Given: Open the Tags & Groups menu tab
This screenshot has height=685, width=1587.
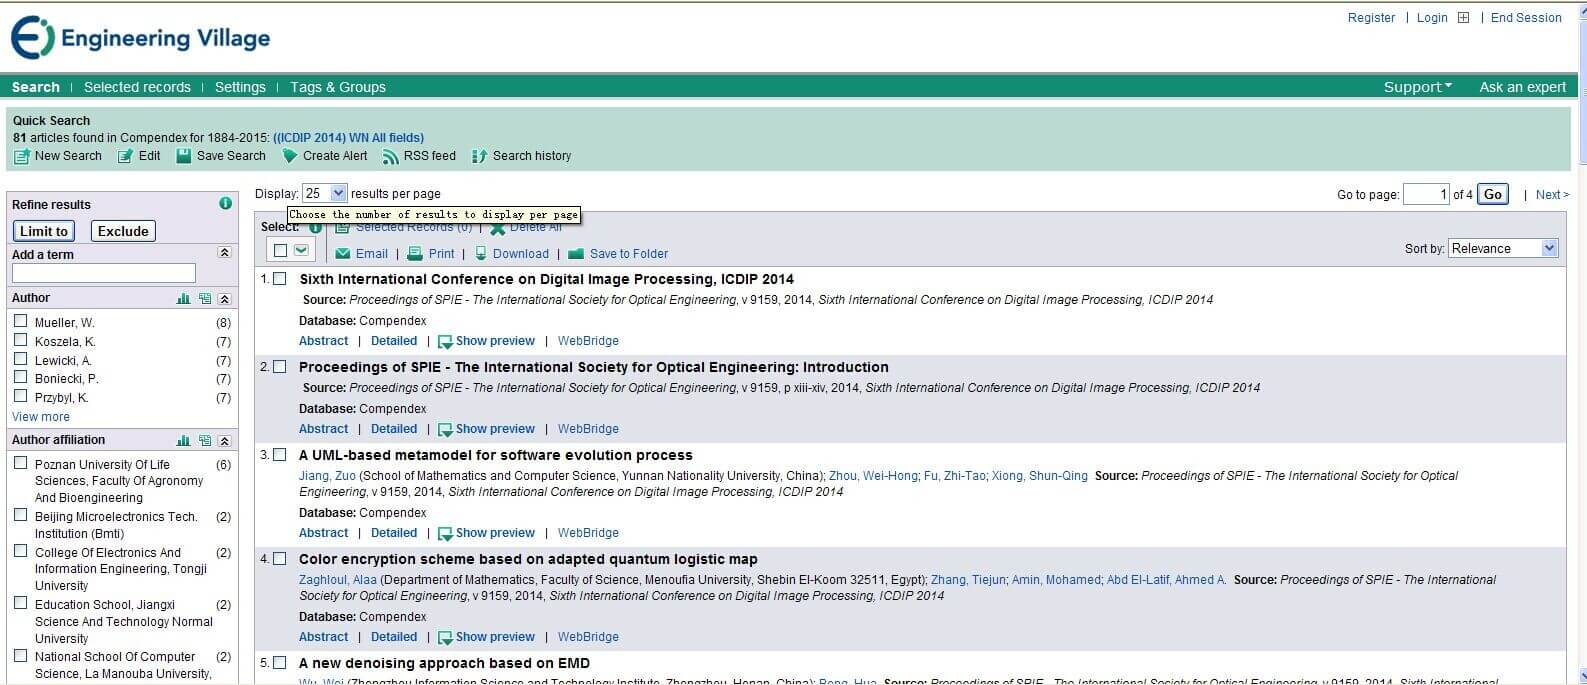Looking at the screenshot, I should (x=338, y=87).
